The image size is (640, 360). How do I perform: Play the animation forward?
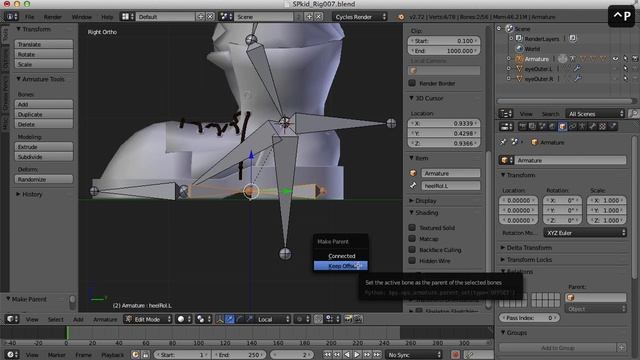pyautogui.click(x=357, y=355)
